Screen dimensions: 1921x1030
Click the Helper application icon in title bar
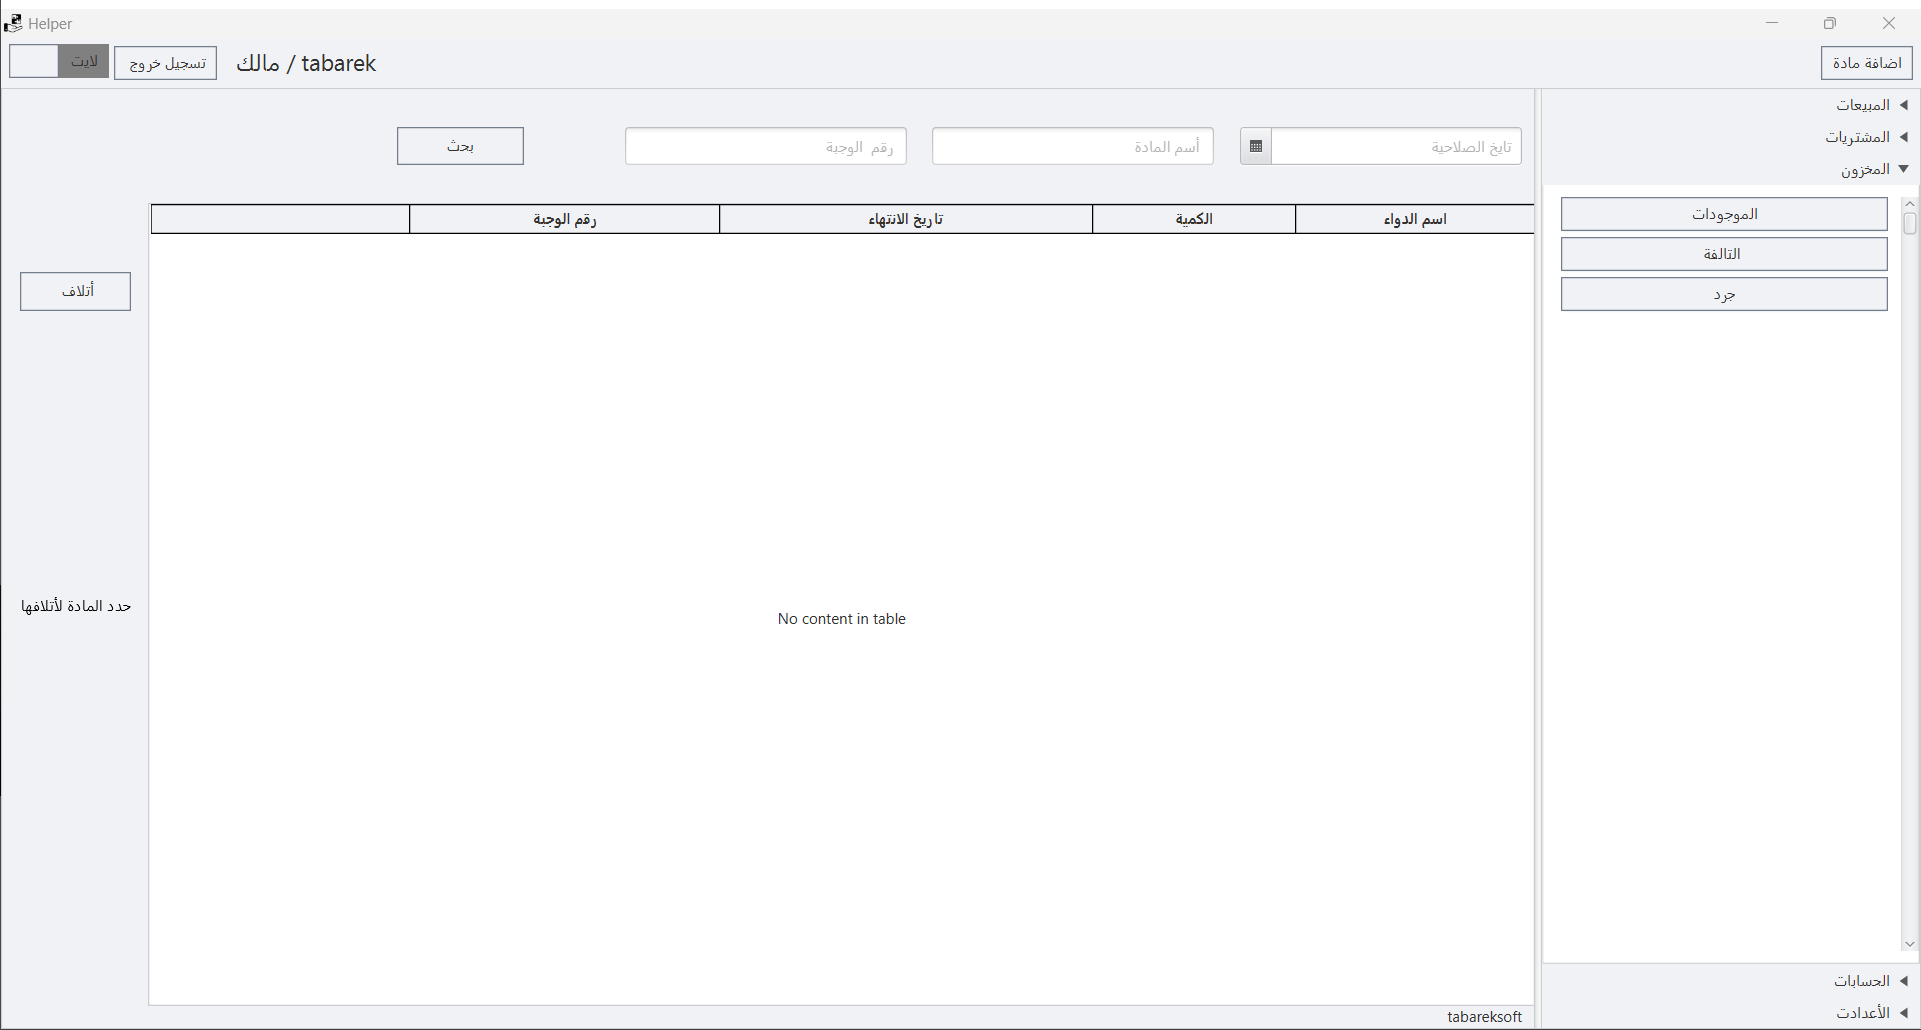coord(13,22)
